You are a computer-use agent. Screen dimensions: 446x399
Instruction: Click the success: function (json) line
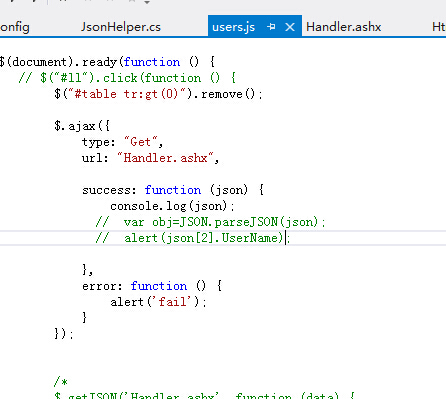click(173, 190)
